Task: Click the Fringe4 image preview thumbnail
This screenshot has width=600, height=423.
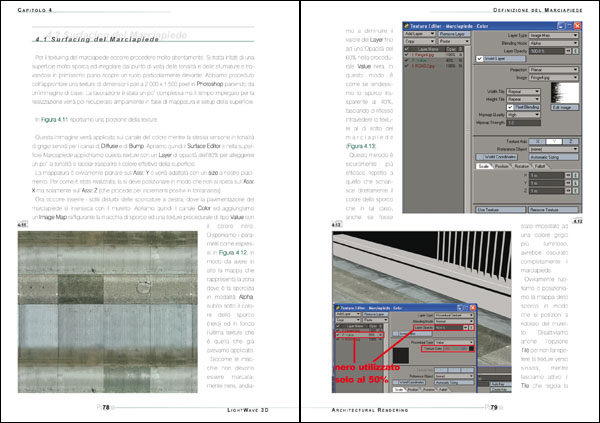Action: pos(565,93)
